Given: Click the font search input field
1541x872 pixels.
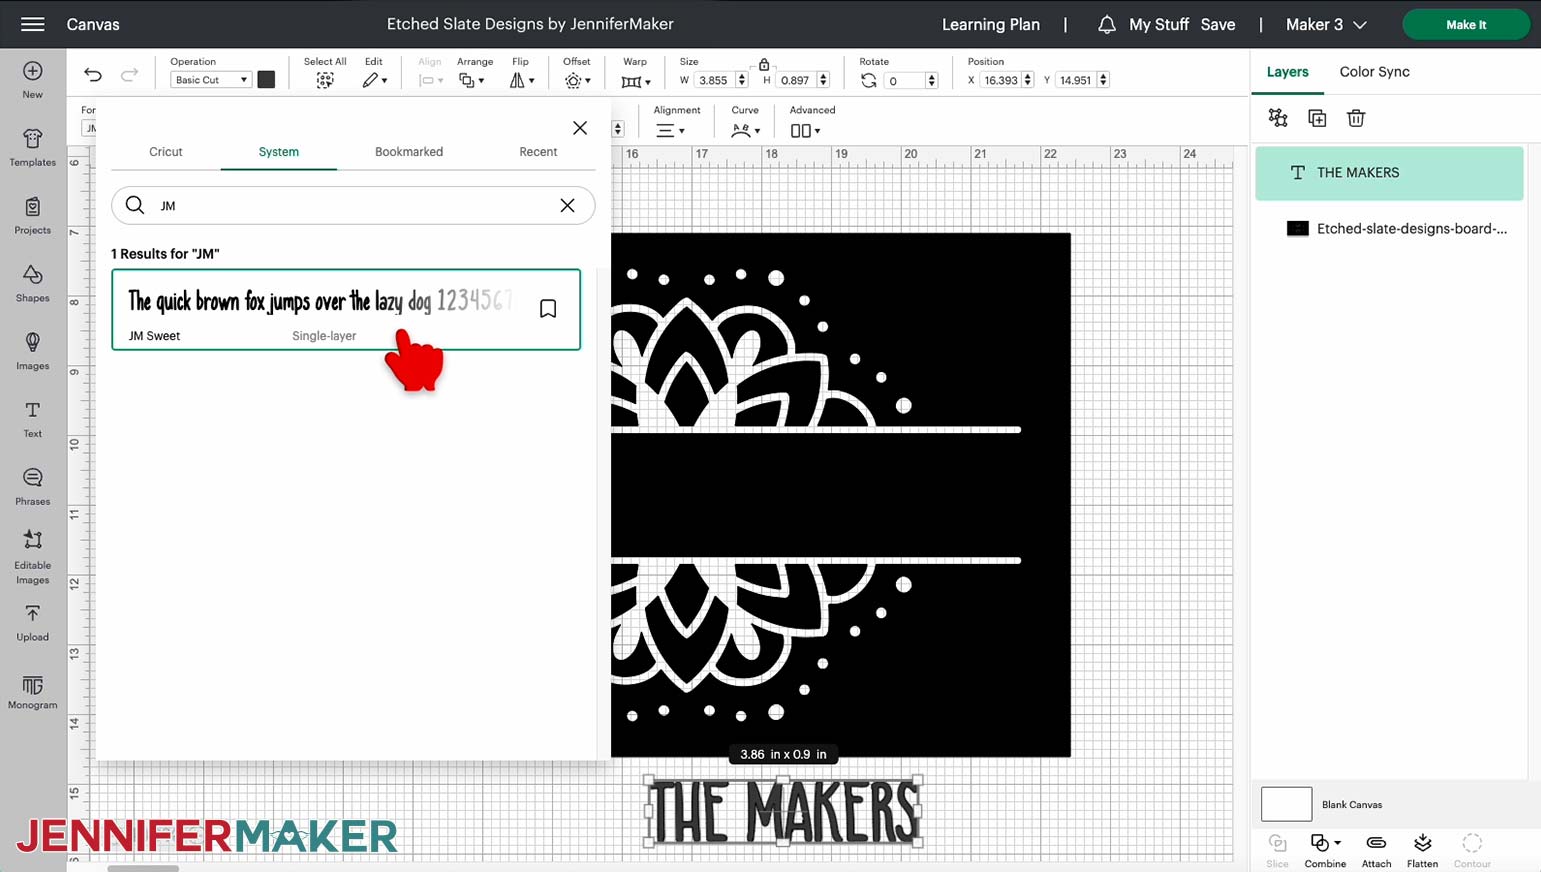Looking at the screenshot, I should (353, 205).
